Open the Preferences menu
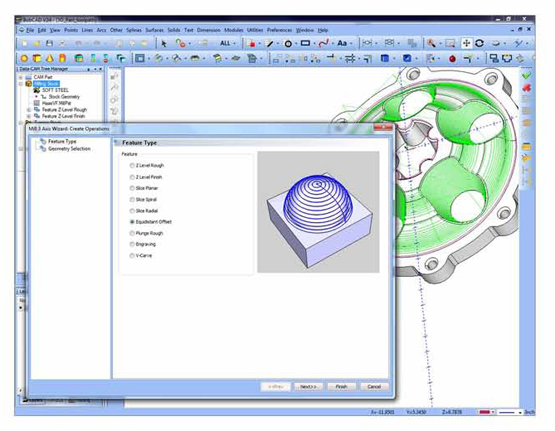 click(x=279, y=30)
